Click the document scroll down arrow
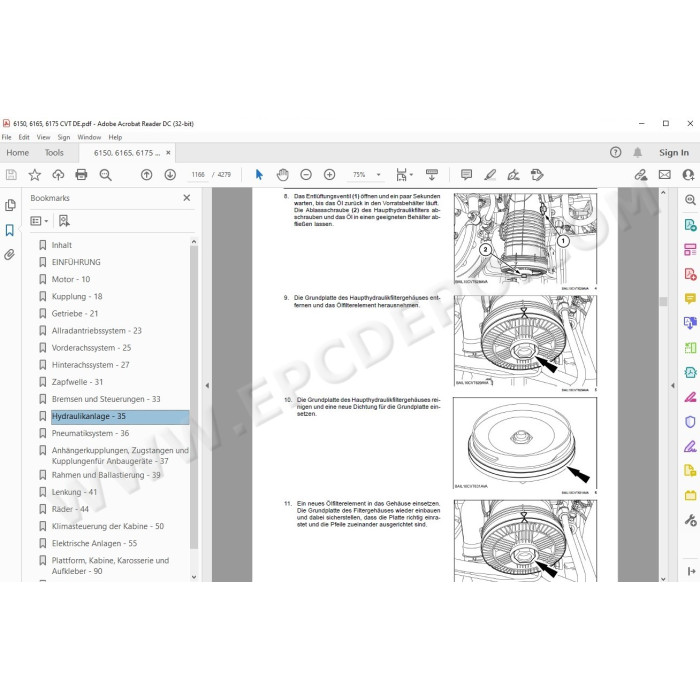Image resolution: width=700 pixels, height=700 pixels. [x=663, y=579]
